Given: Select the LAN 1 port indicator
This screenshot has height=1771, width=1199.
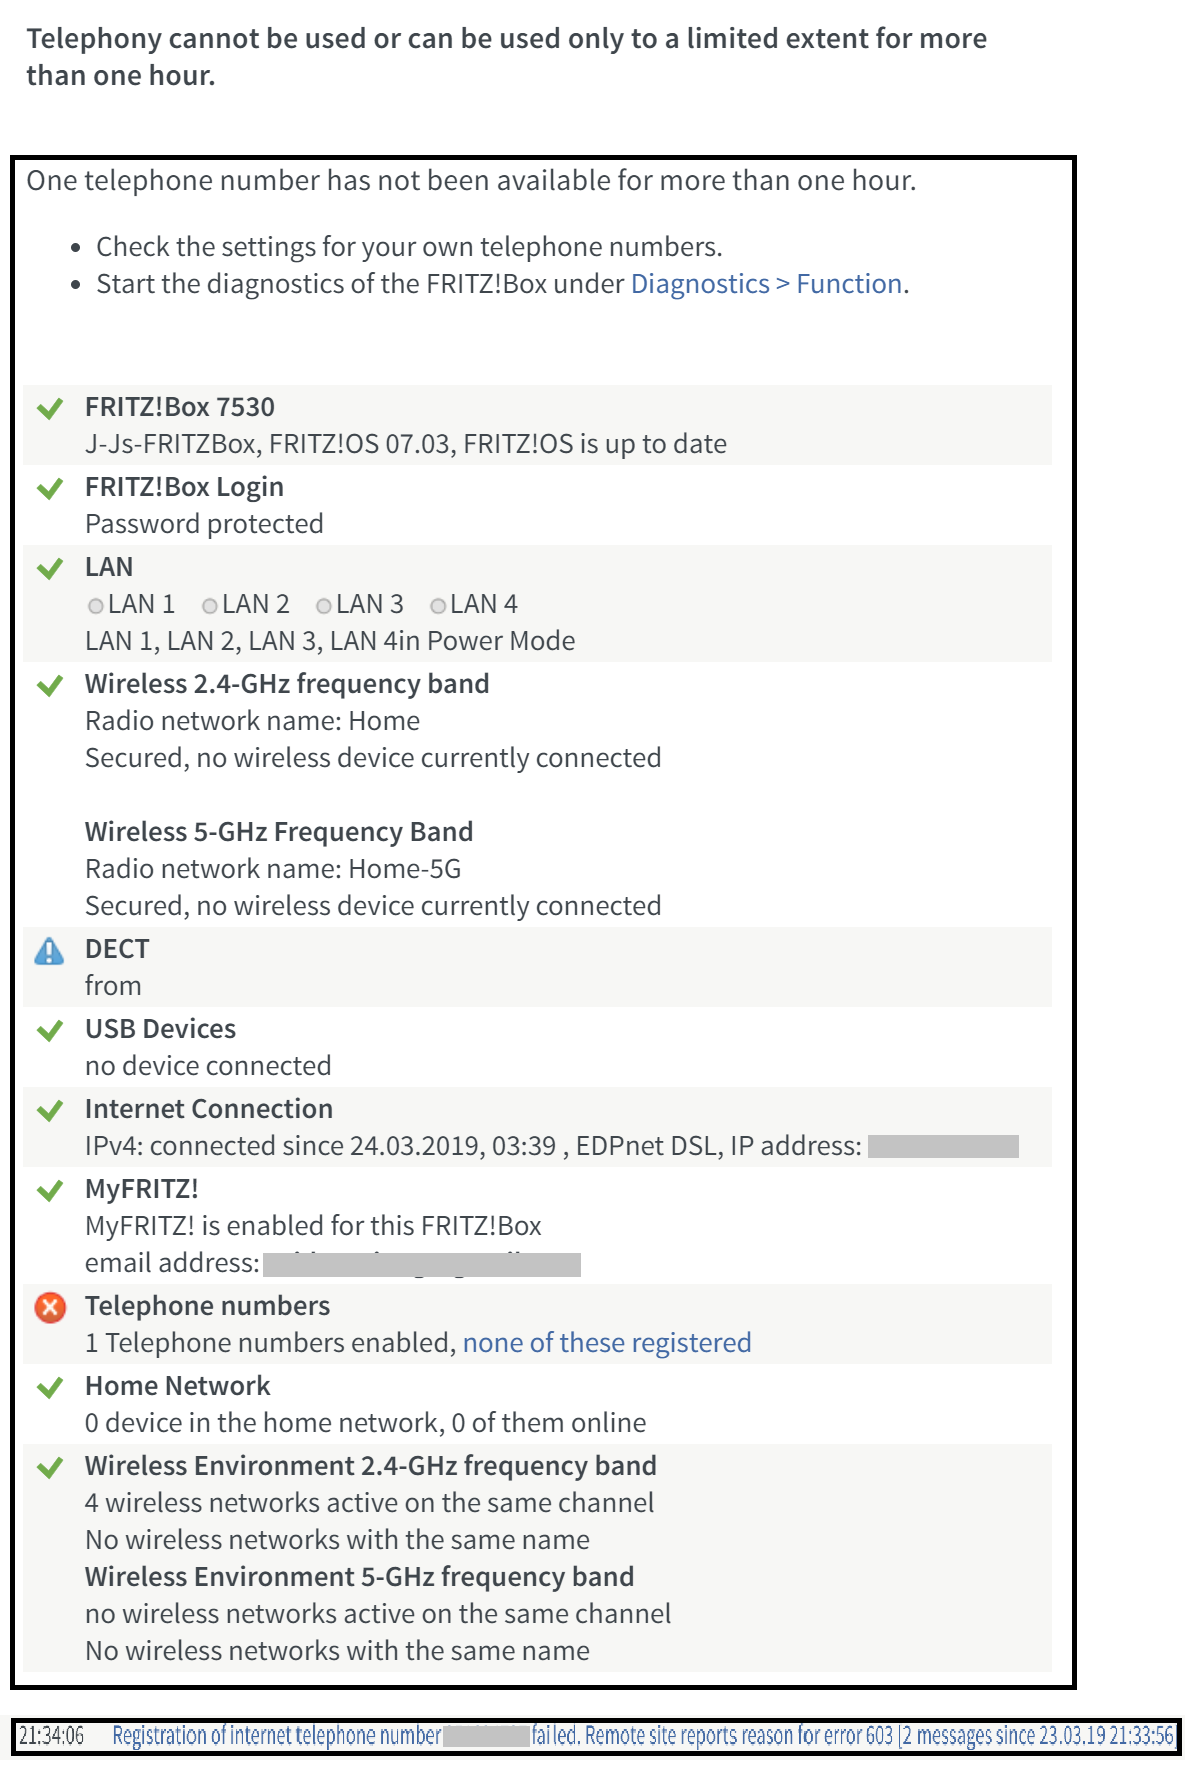Looking at the screenshot, I should pos(96,606).
